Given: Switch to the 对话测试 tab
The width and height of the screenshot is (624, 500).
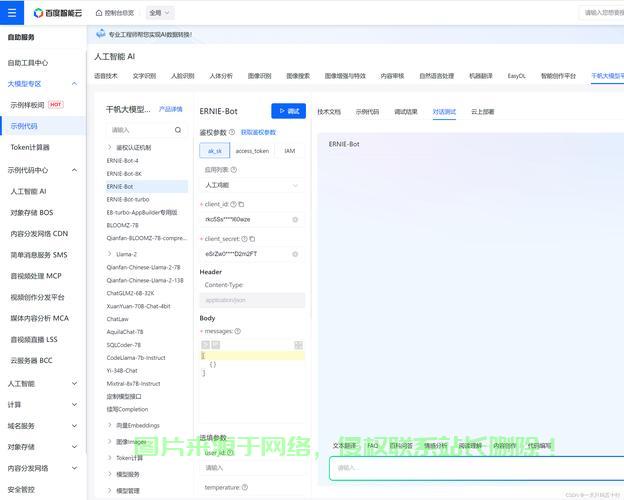Looking at the screenshot, I should (x=444, y=111).
